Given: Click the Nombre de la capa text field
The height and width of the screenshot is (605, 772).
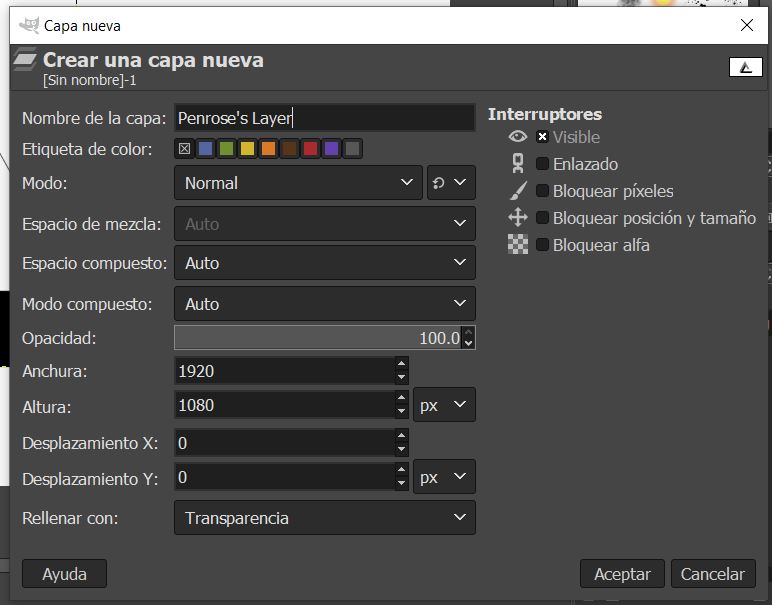Looking at the screenshot, I should click(x=324, y=118).
